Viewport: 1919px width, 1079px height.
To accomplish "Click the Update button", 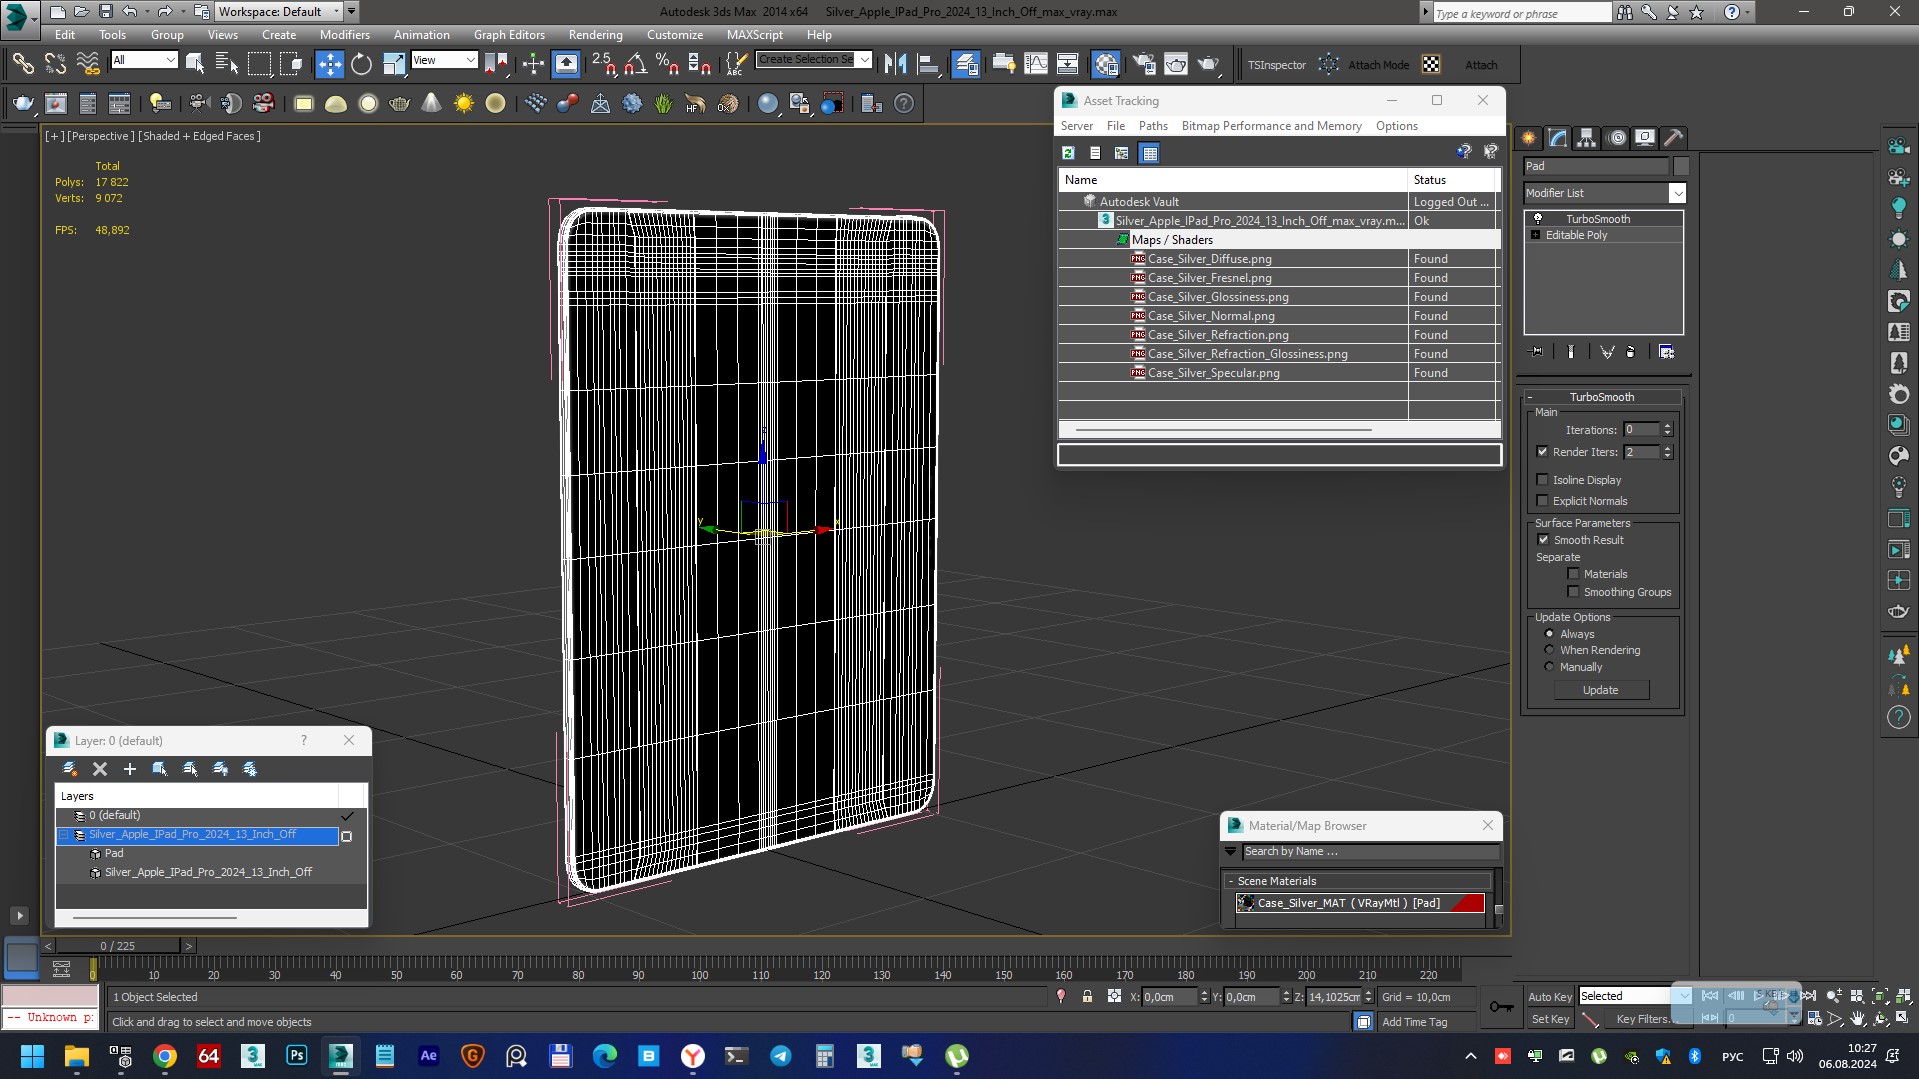I will click(x=1601, y=690).
